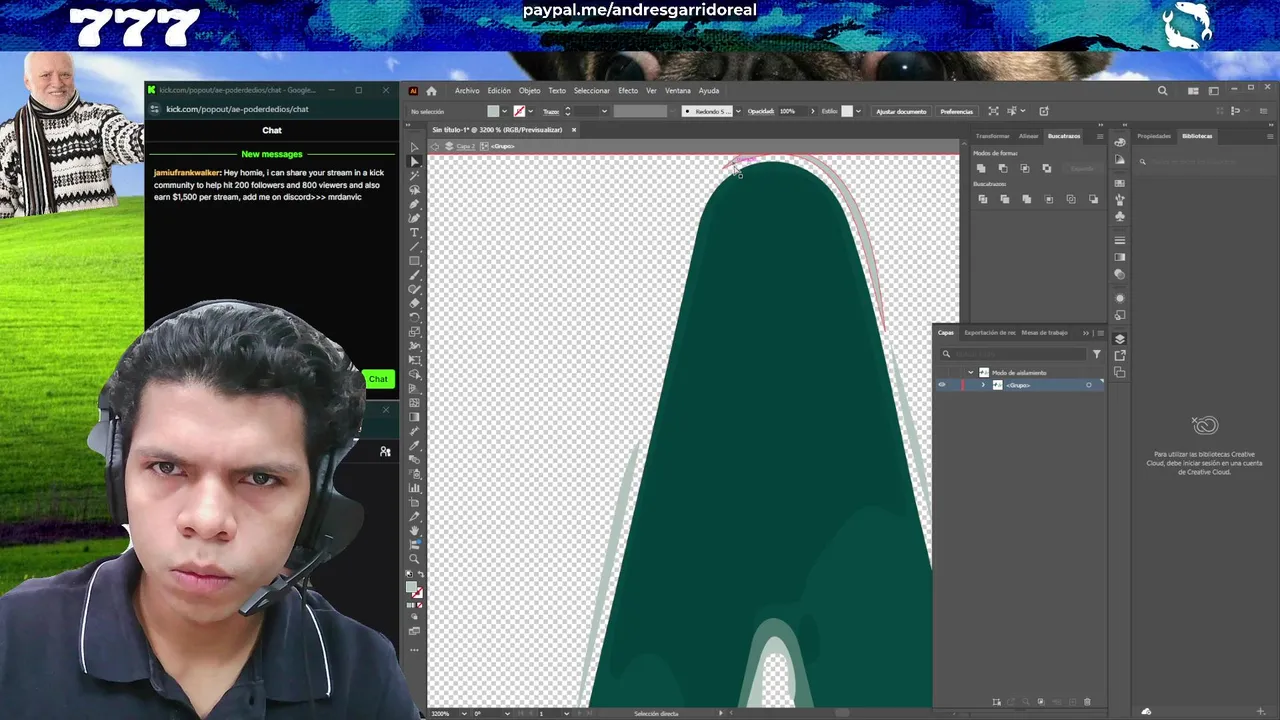Toggle visibility eye of <Grupo> layer
The height and width of the screenshot is (720, 1280).
click(x=941, y=385)
